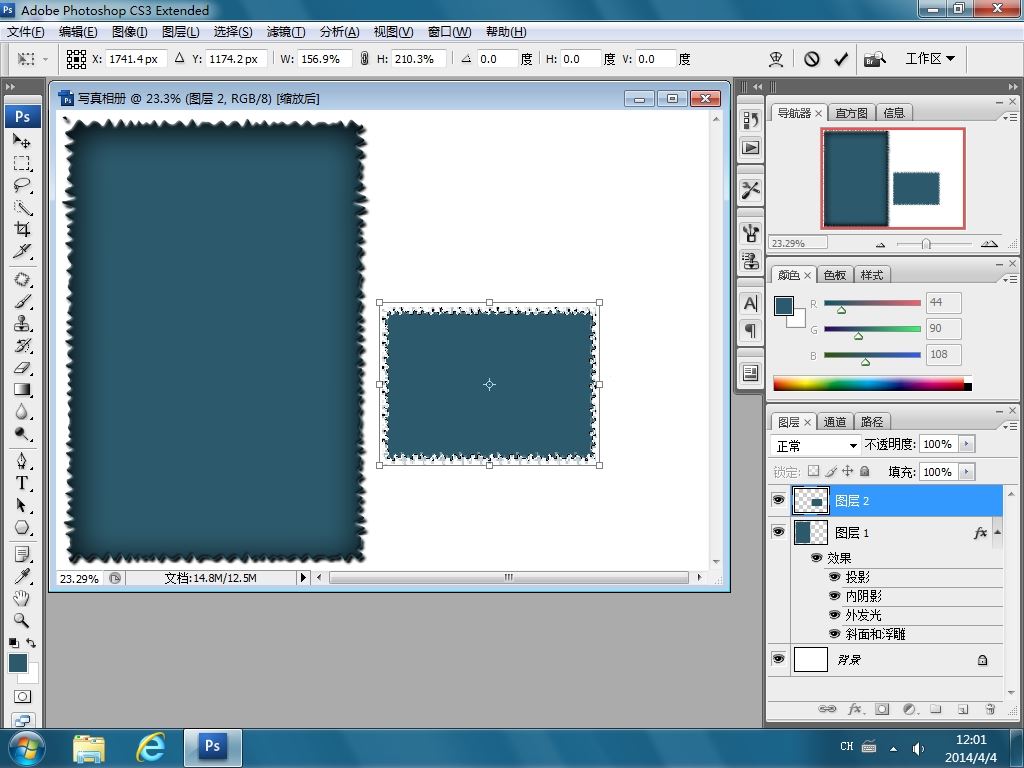The width and height of the screenshot is (1024, 768).
Task: Click the foreground color swatch in Color panel
Action: coord(784,305)
